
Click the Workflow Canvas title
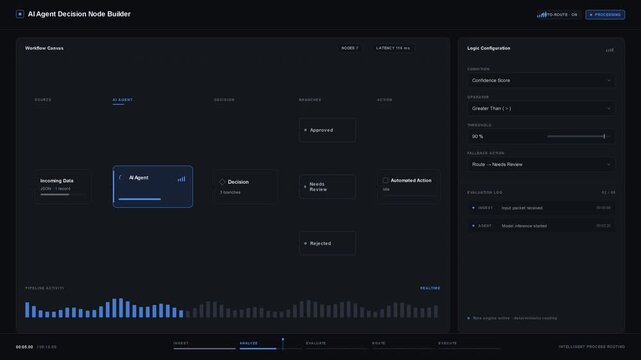click(44, 48)
